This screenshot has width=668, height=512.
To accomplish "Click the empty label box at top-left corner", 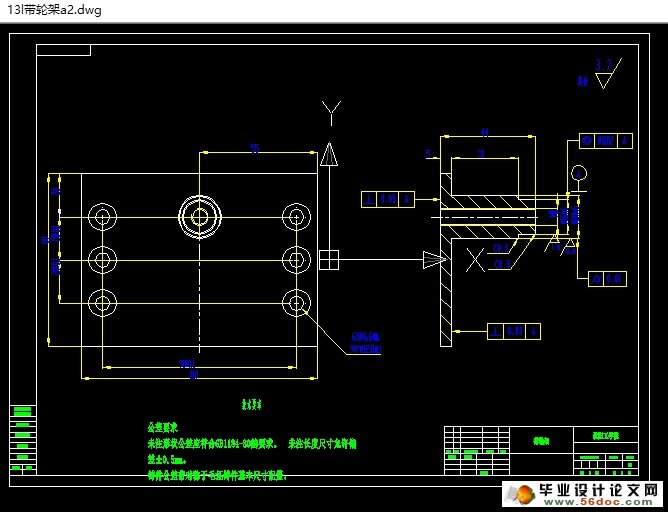I will pyautogui.click(x=63, y=49).
